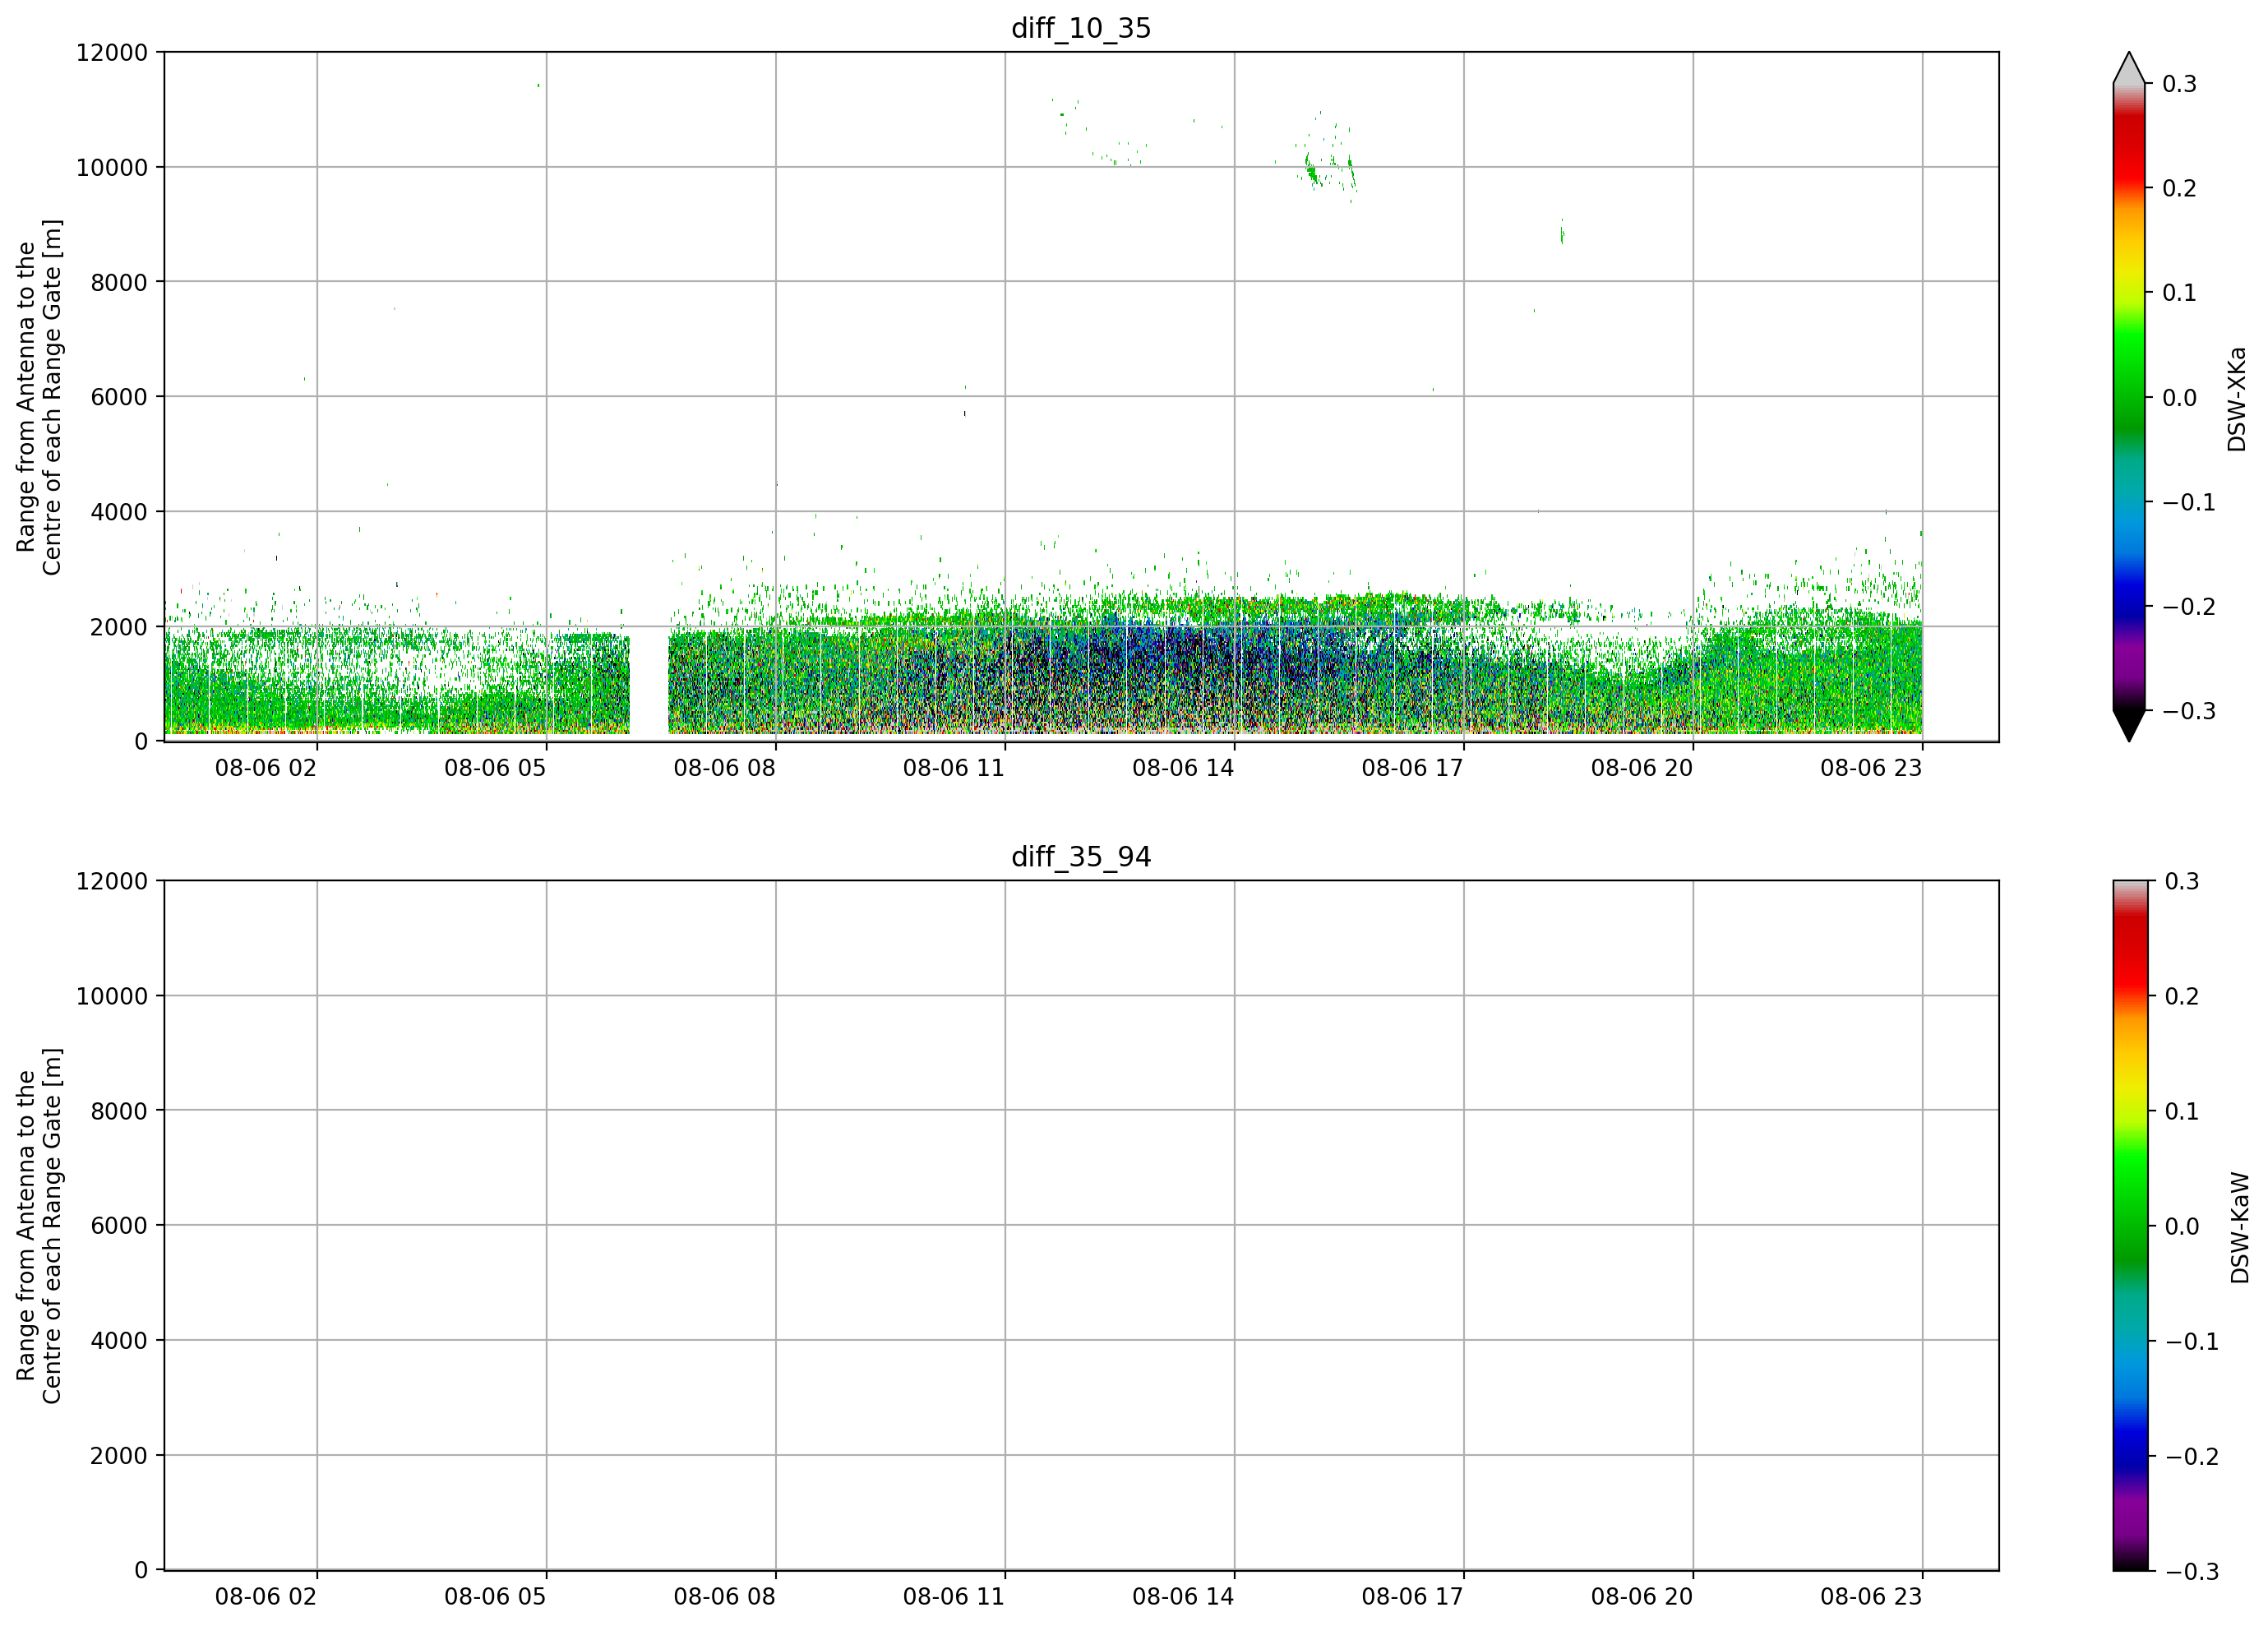This screenshot has width=2268, height=1626.
Task: Click the black lower arrow of top colorbar
Action: [2129, 726]
